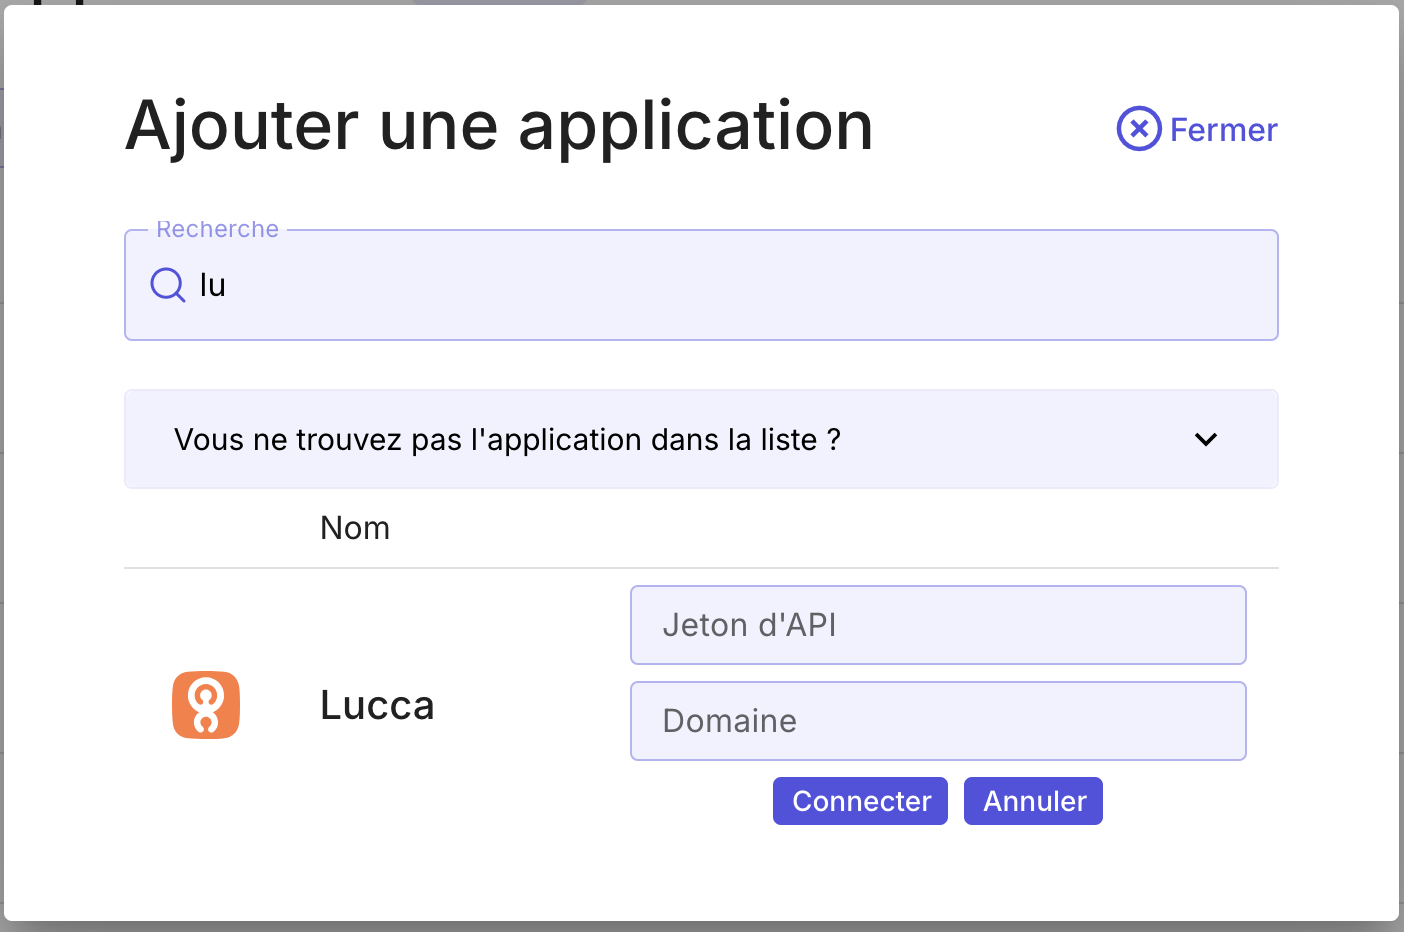
Task: Click the chevron arrow on application-not-found panel
Action: 1206,439
